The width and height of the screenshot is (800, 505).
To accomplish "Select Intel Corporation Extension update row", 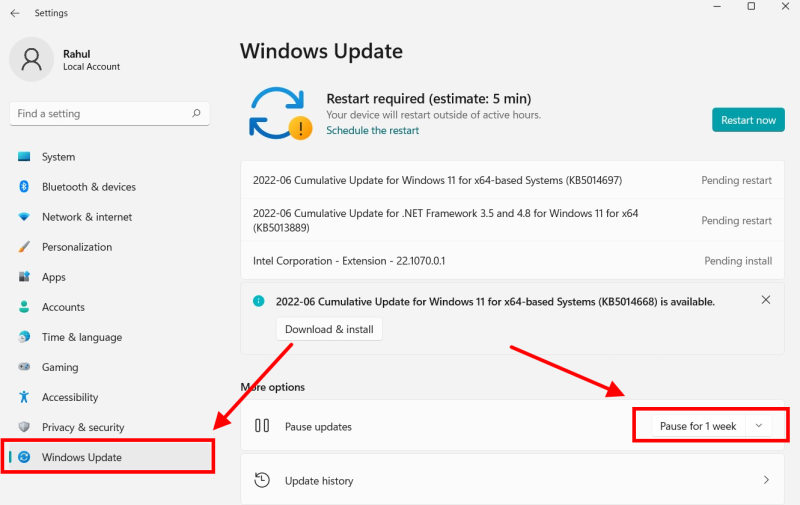I will 512,261.
